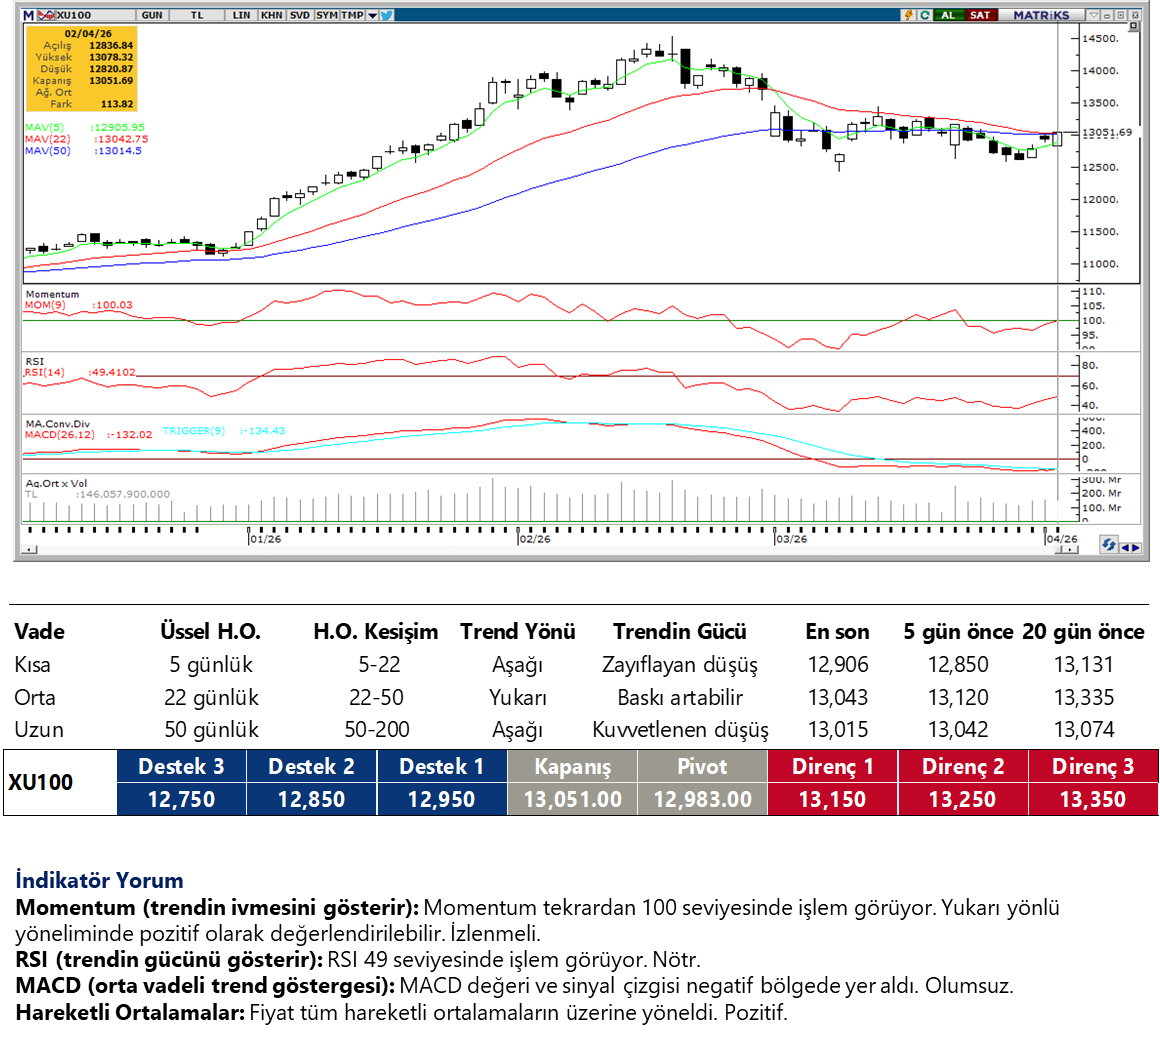Image resolution: width=1160 pixels, height=1038 pixels.
Task: Click the horizontal scrollbar left arrow
Action: (31, 549)
